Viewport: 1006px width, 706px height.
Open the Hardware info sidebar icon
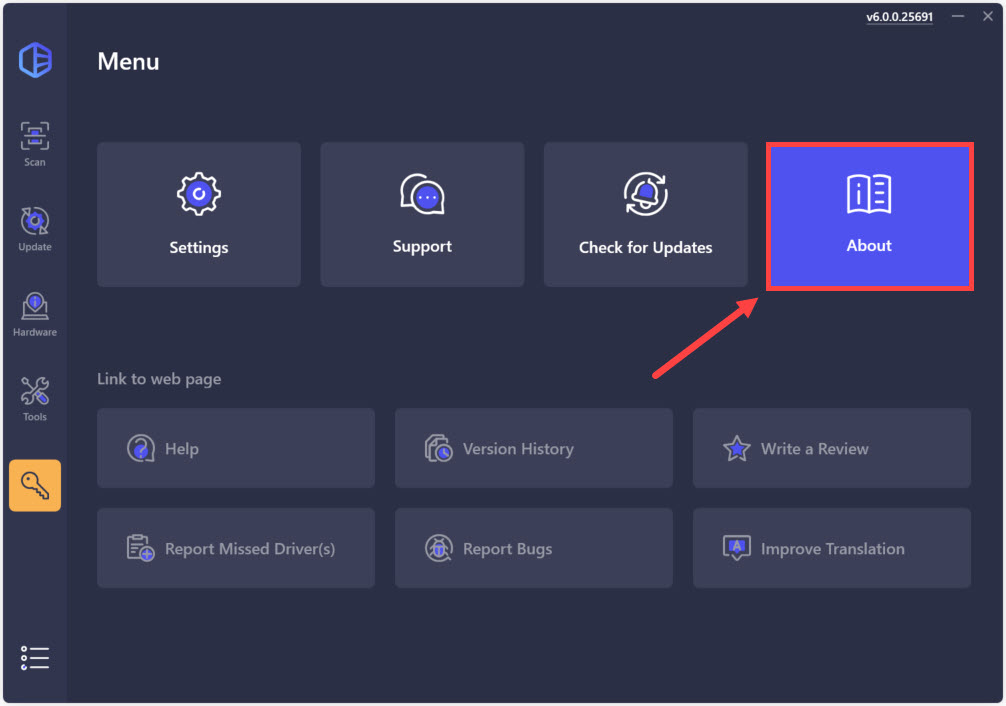(35, 314)
